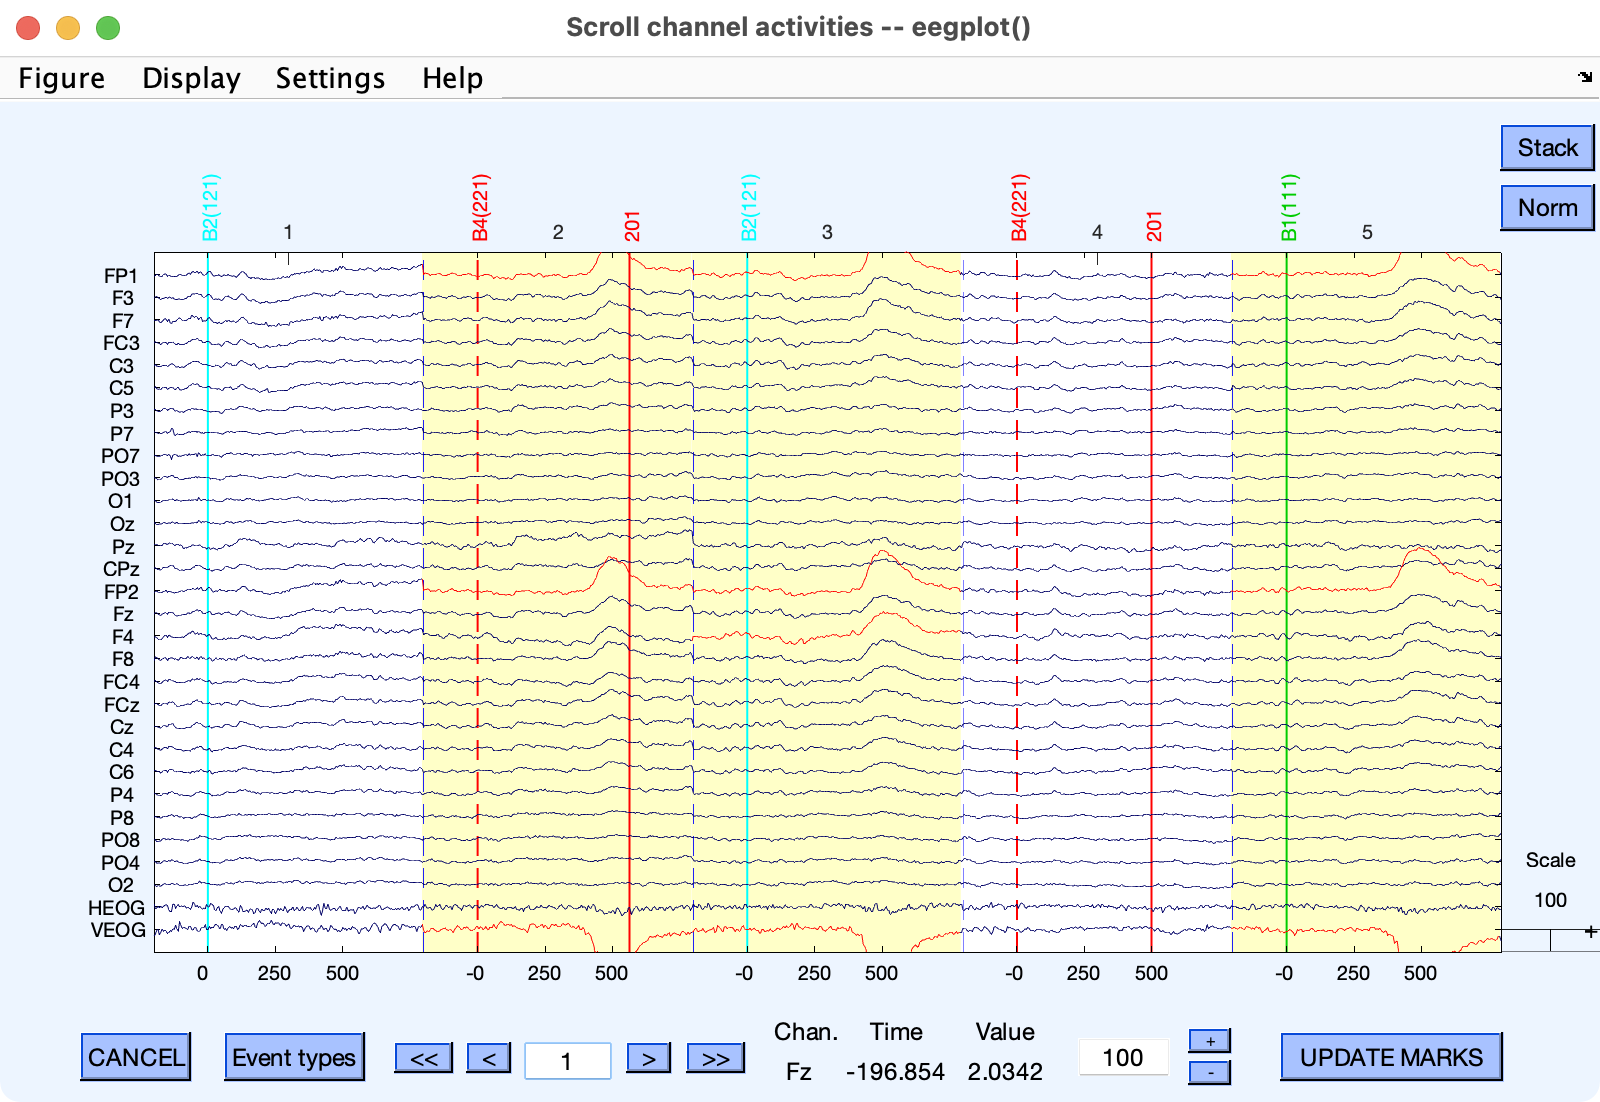
Task: Click the green B1(111) event marker label
Action: [x=1289, y=208]
